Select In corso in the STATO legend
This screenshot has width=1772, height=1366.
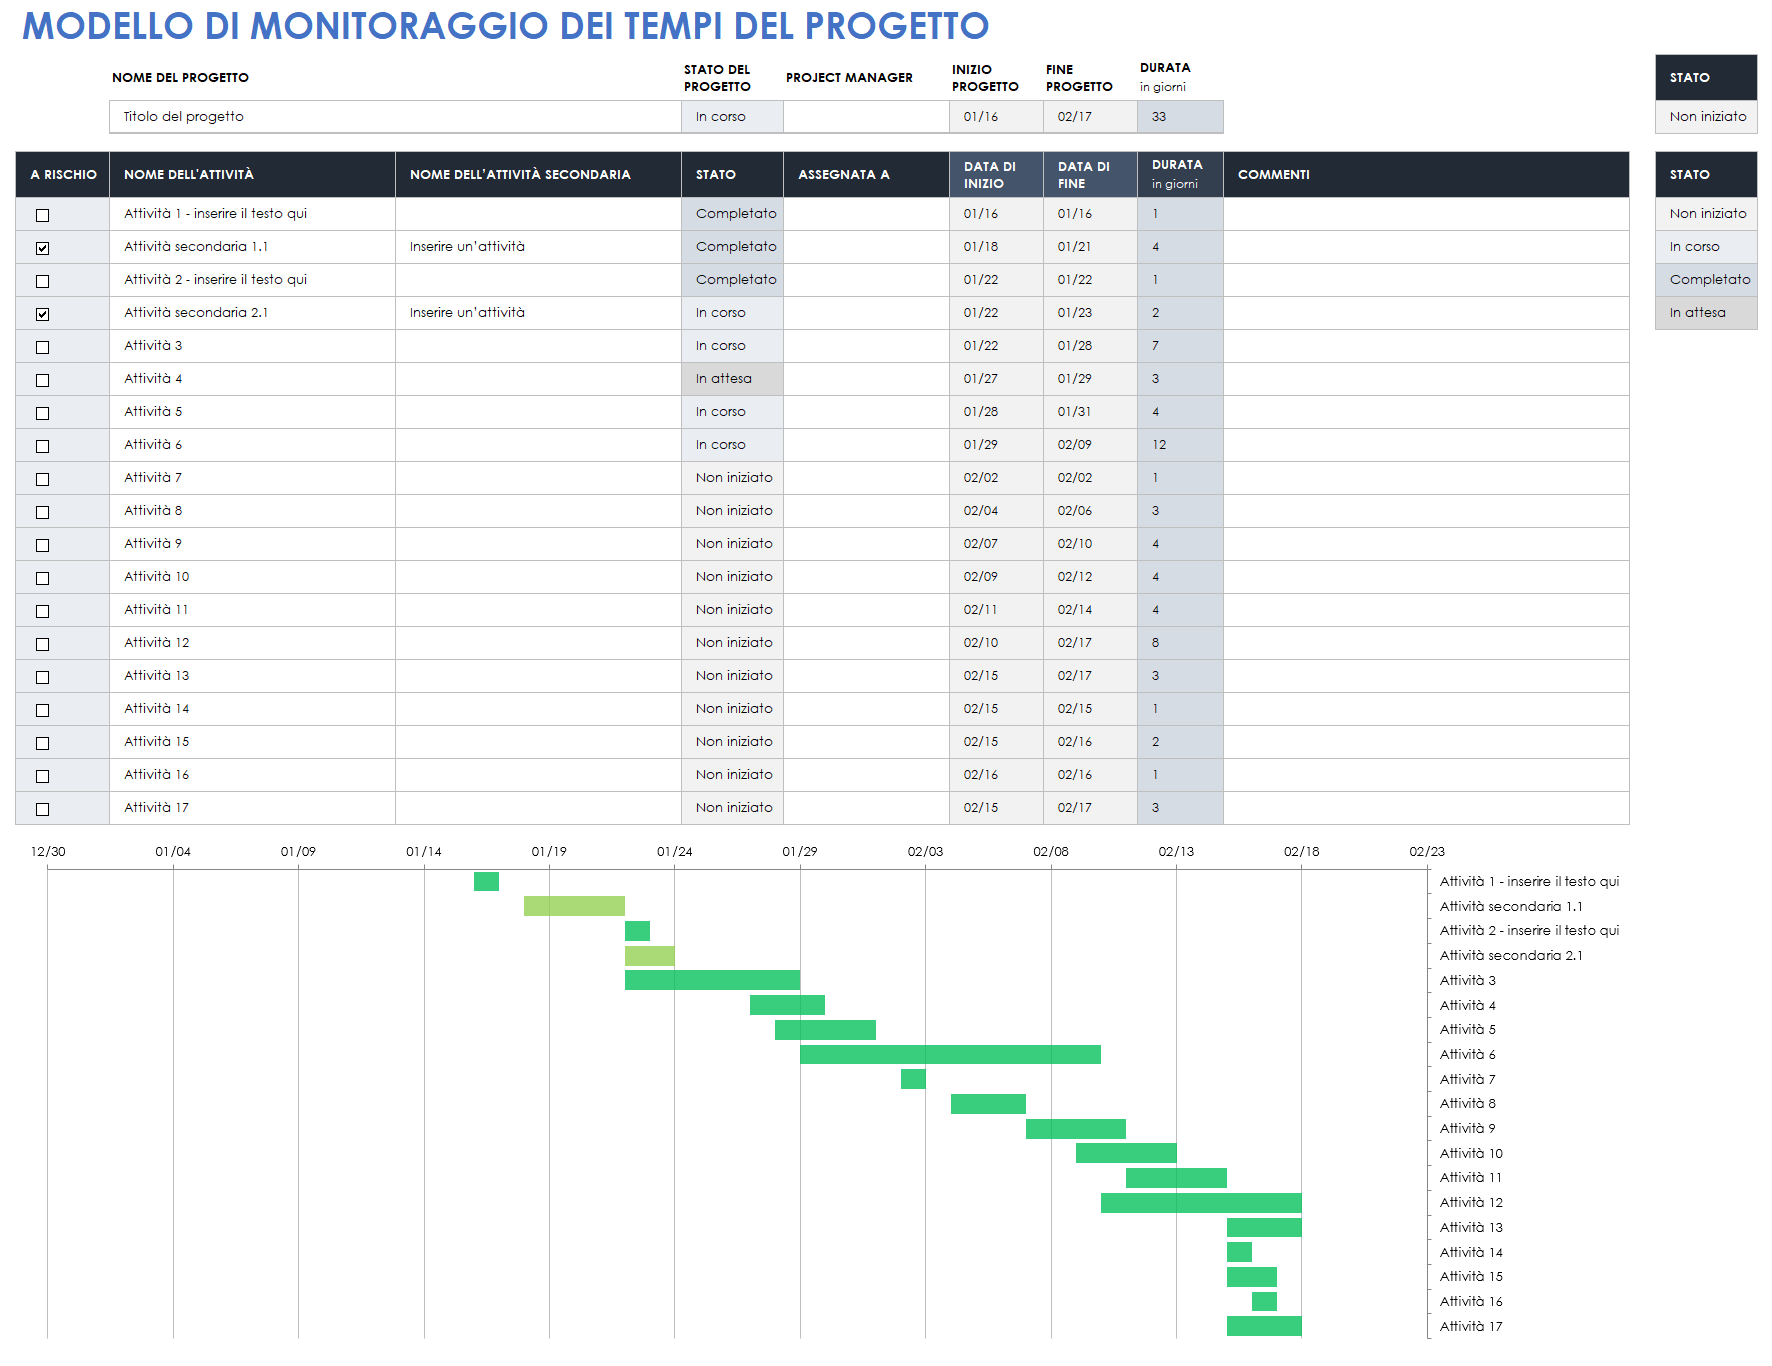coord(1706,247)
